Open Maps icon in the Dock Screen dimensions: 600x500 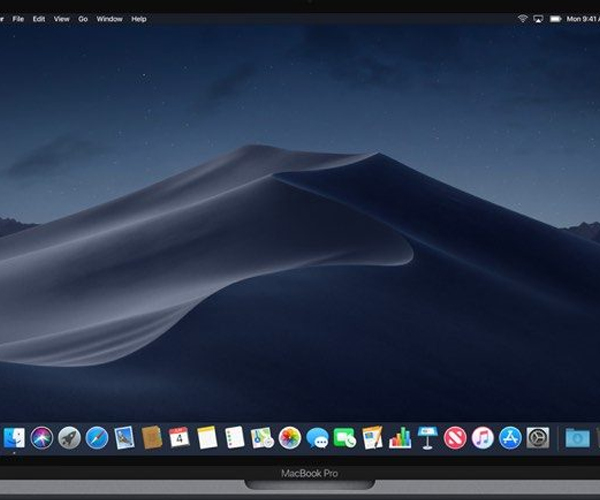tap(262, 437)
